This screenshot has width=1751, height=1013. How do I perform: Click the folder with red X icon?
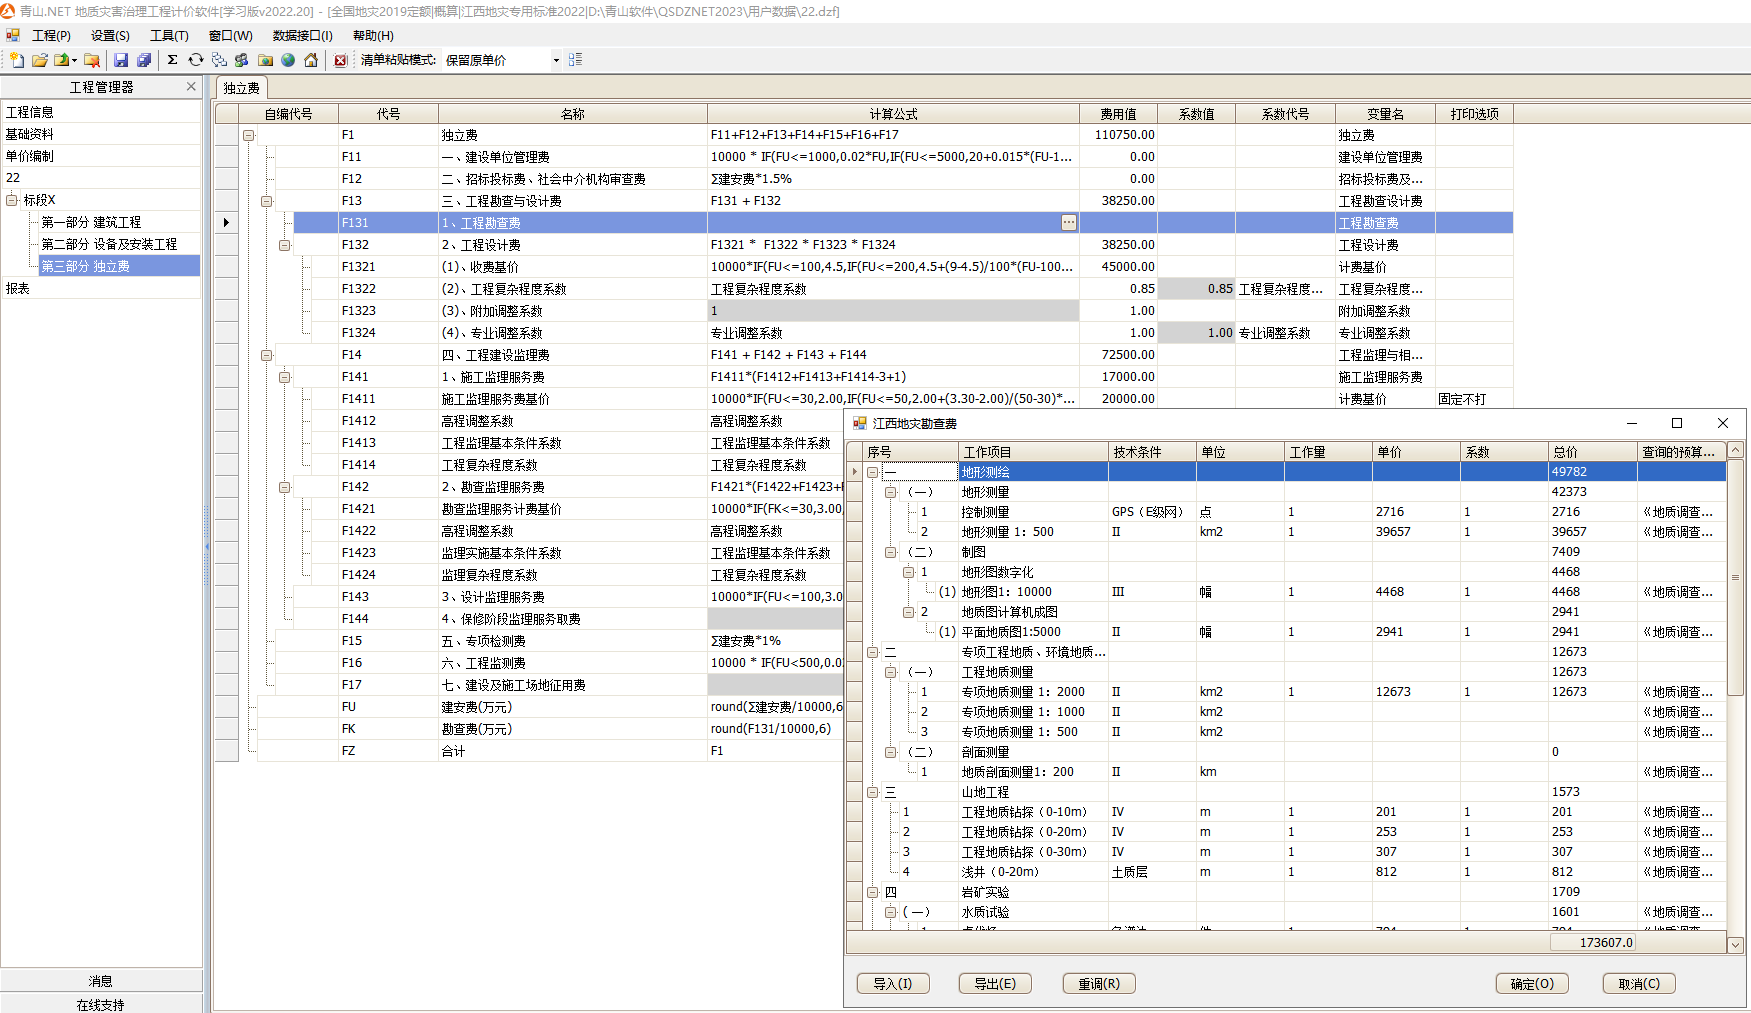click(91, 60)
